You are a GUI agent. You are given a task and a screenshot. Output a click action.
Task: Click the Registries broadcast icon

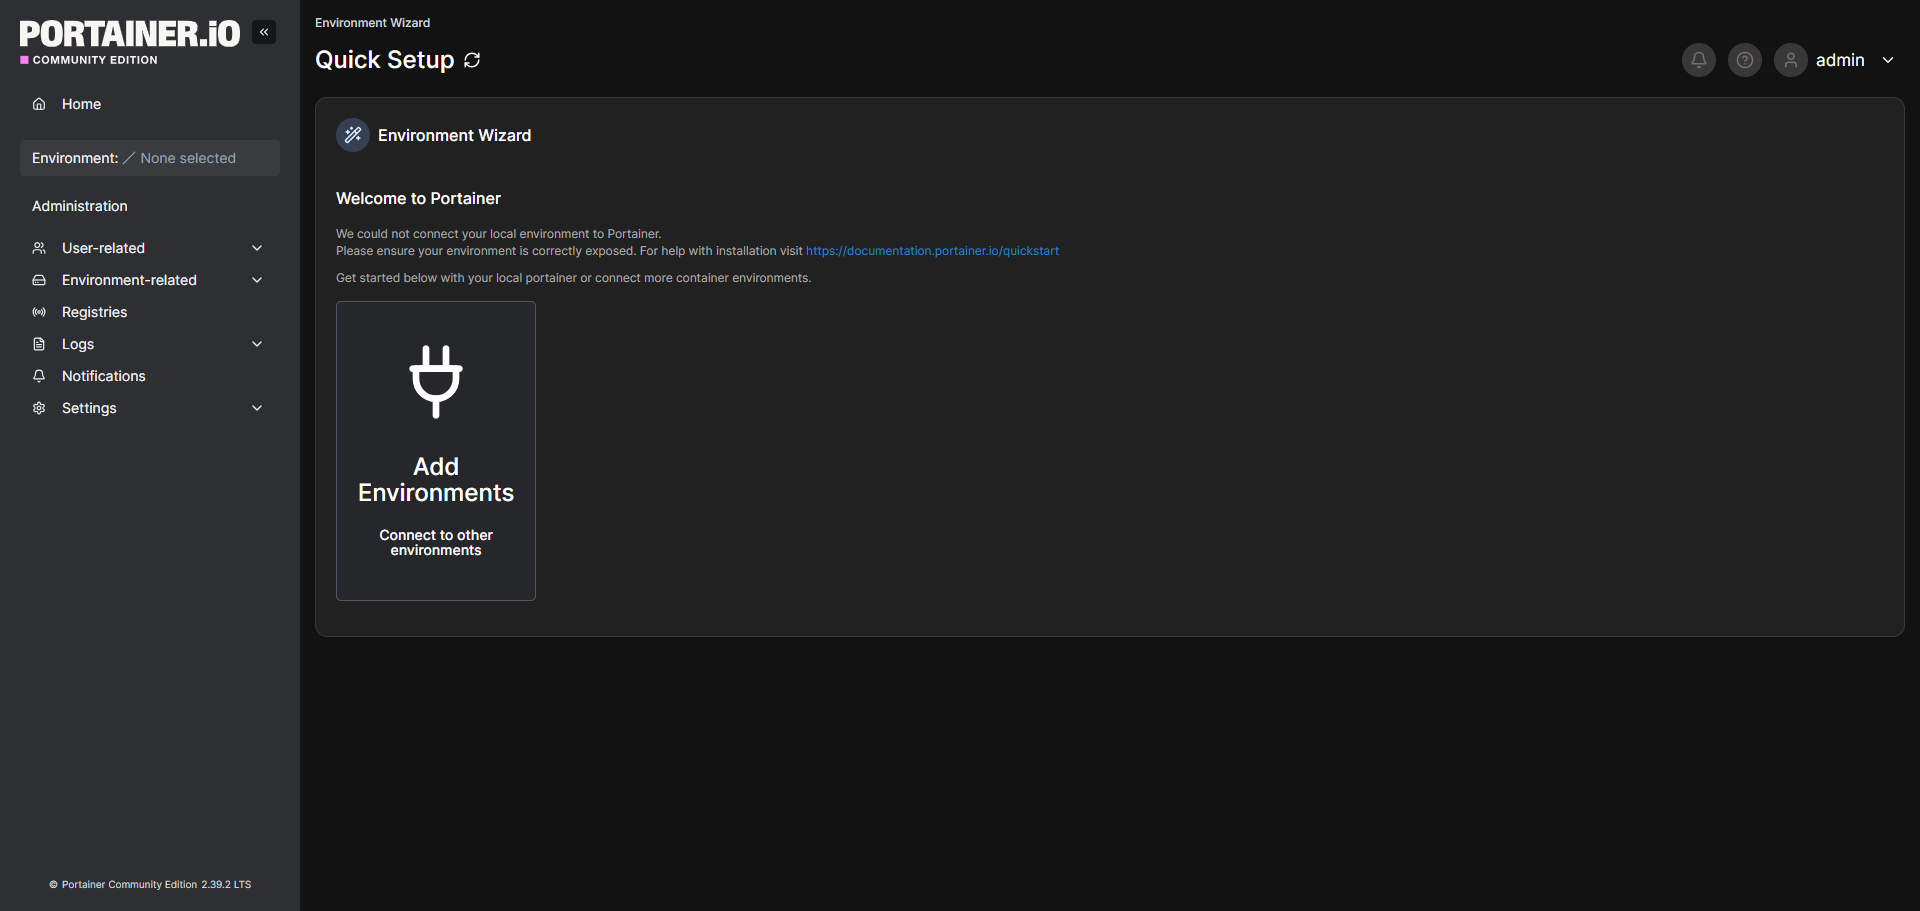(39, 312)
